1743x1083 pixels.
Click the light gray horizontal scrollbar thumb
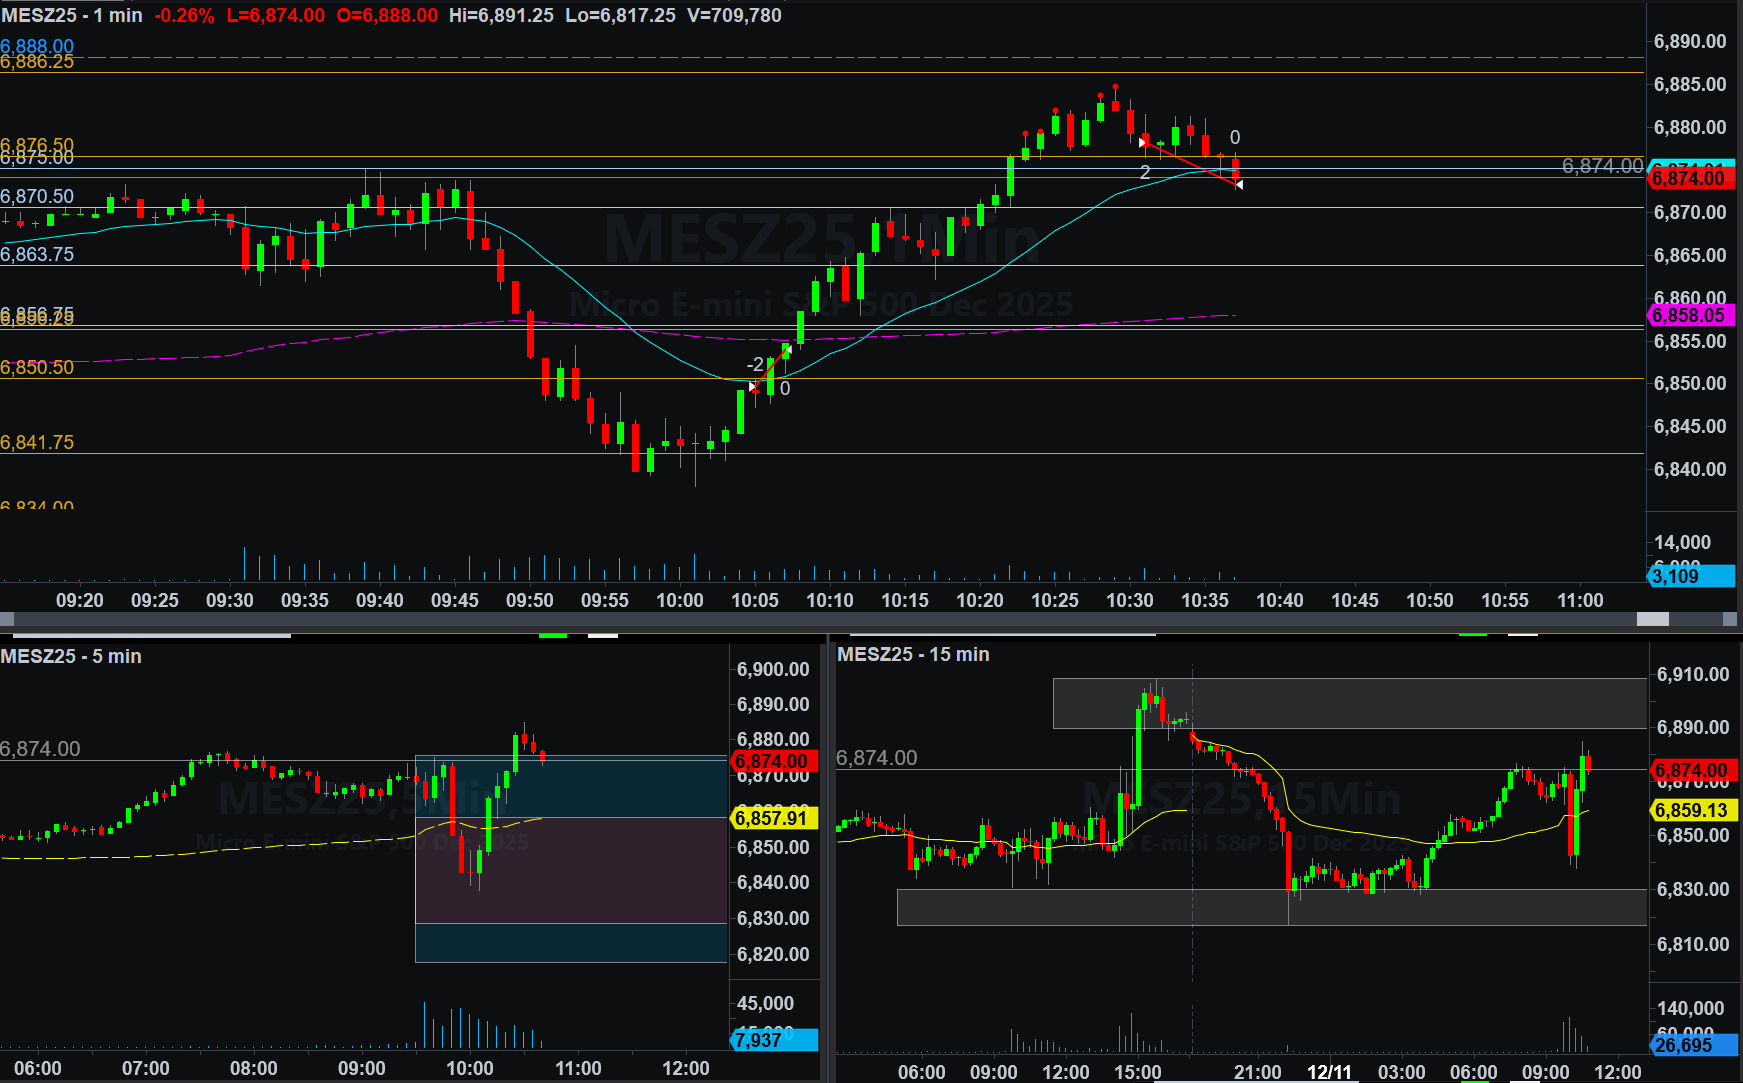tap(1652, 620)
